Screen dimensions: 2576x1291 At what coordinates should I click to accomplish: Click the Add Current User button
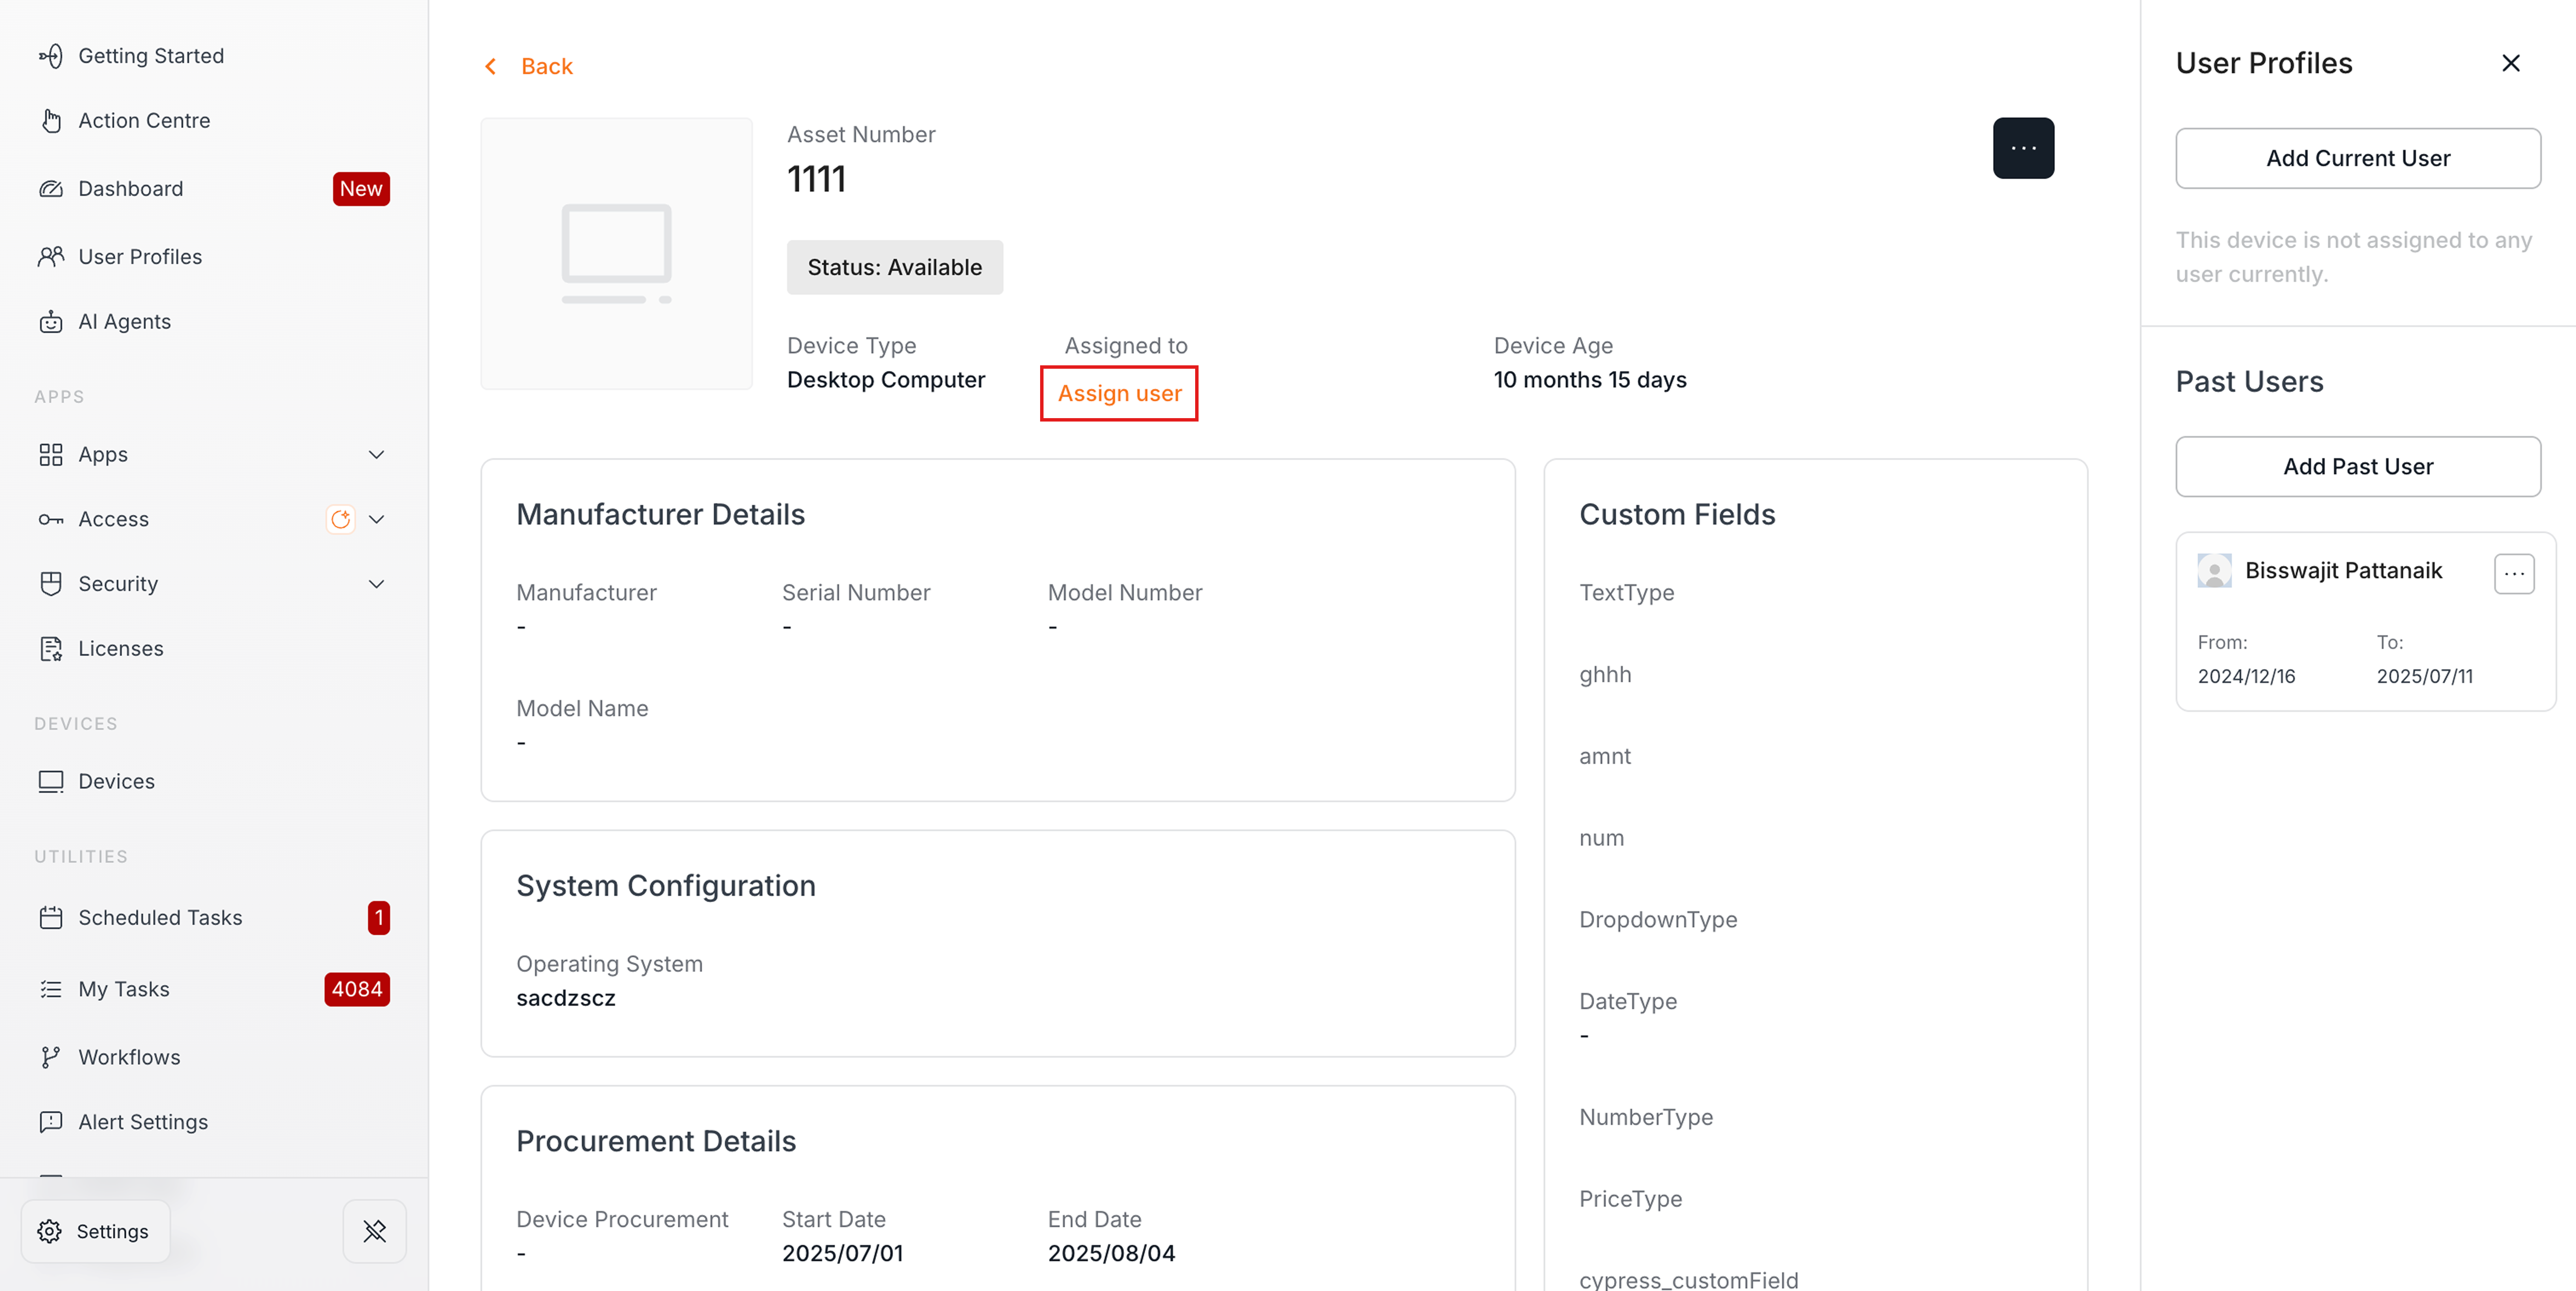click(x=2357, y=158)
